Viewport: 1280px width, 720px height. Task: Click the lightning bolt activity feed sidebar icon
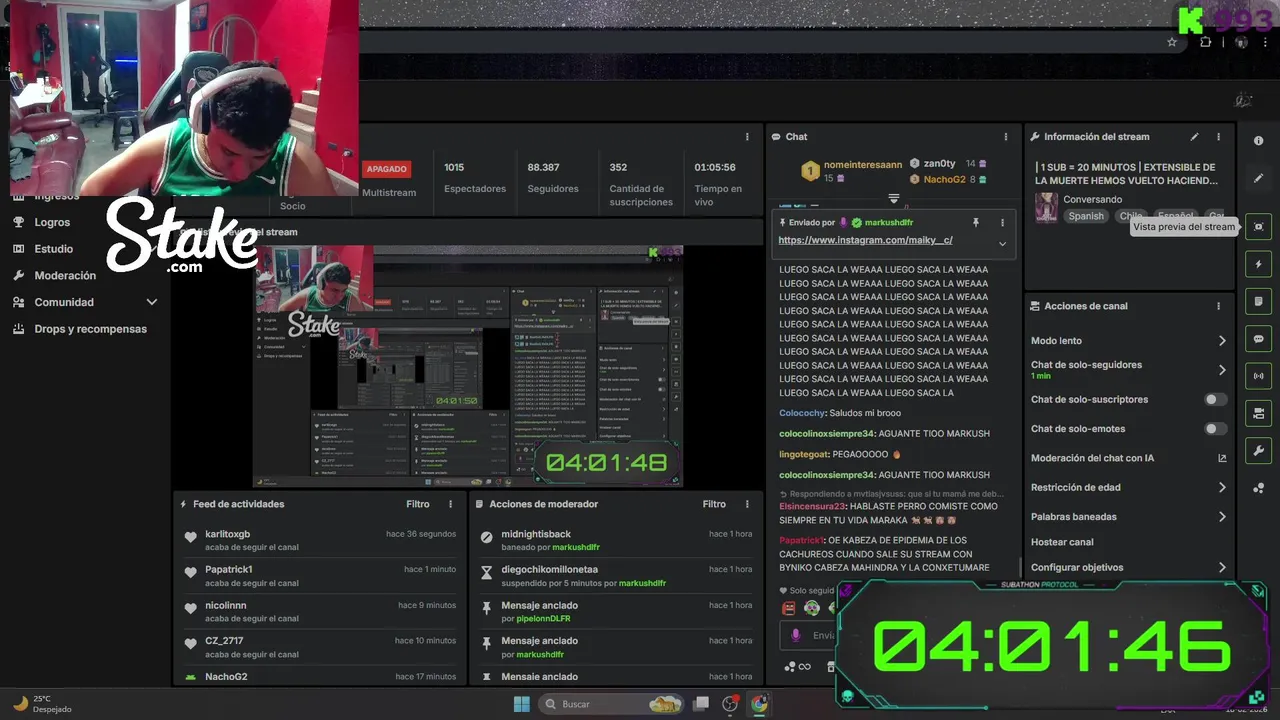click(x=1258, y=264)
